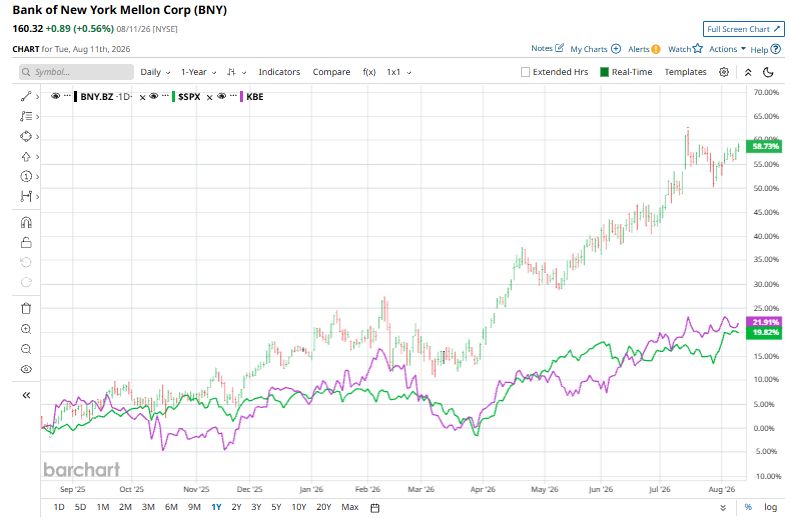
Task: Toggle the magnet snap mode
Action: click(26, 222)
